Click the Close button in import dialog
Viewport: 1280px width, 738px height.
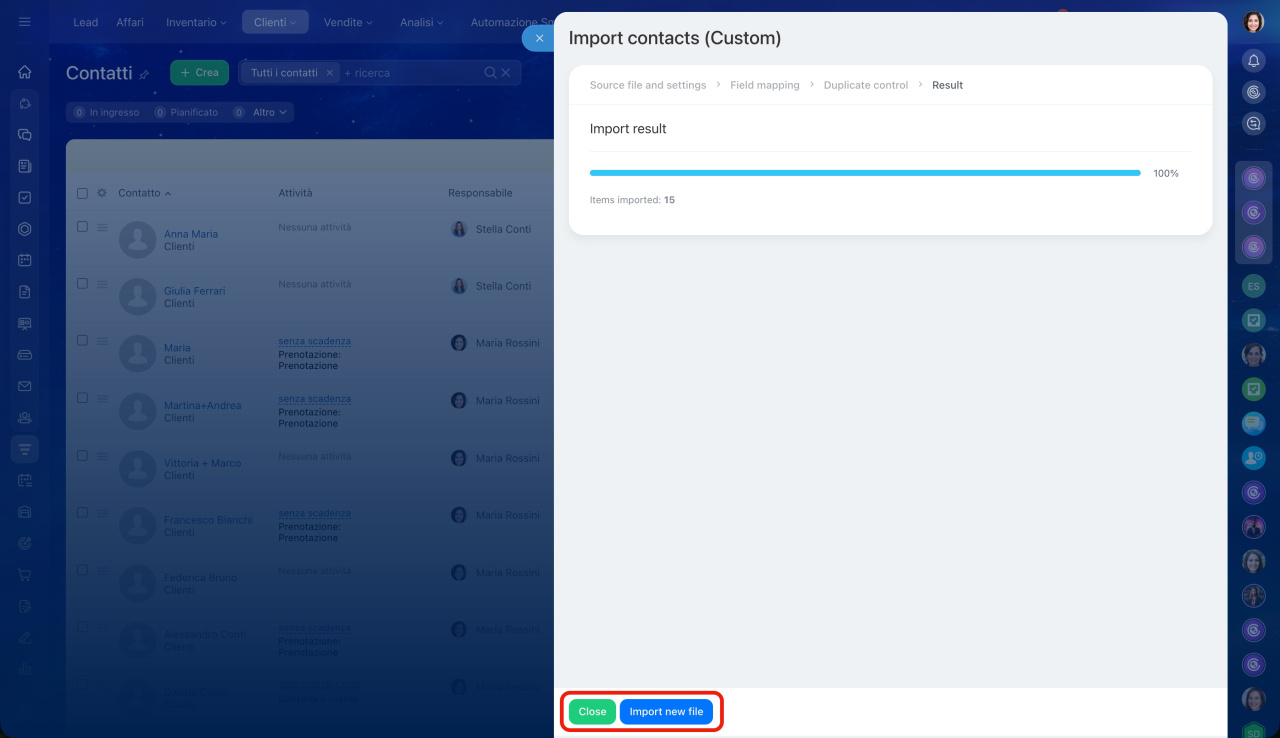(592, 712)
